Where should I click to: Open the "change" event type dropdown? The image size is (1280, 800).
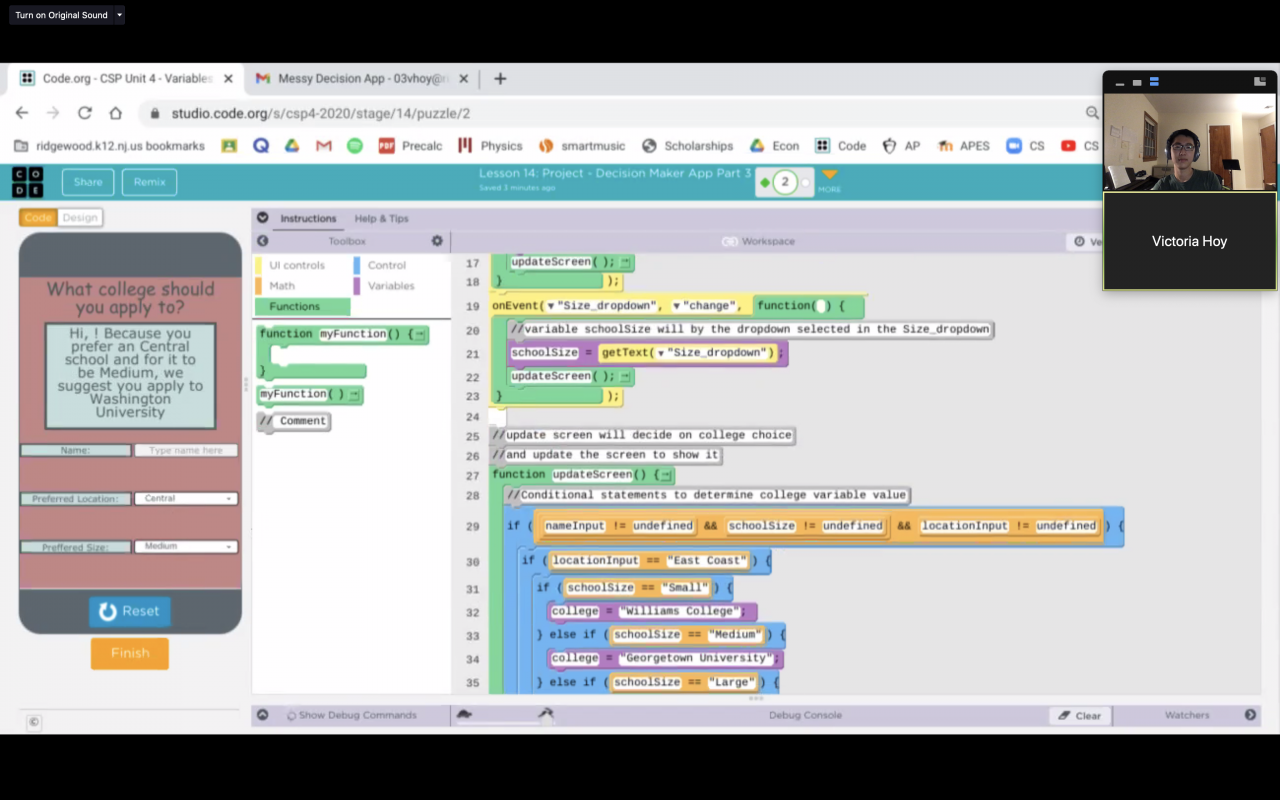pyautogui.click(x=677, y=306)
